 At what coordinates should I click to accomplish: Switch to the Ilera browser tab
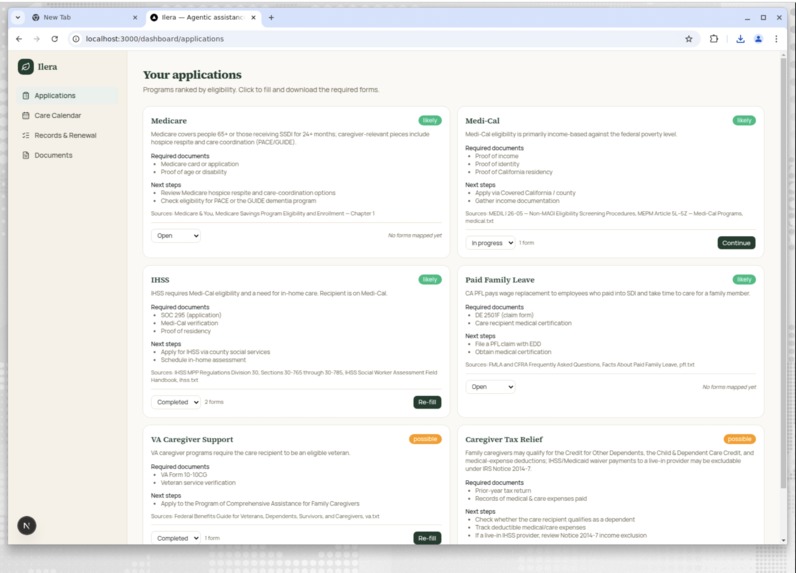coord(204,17)
